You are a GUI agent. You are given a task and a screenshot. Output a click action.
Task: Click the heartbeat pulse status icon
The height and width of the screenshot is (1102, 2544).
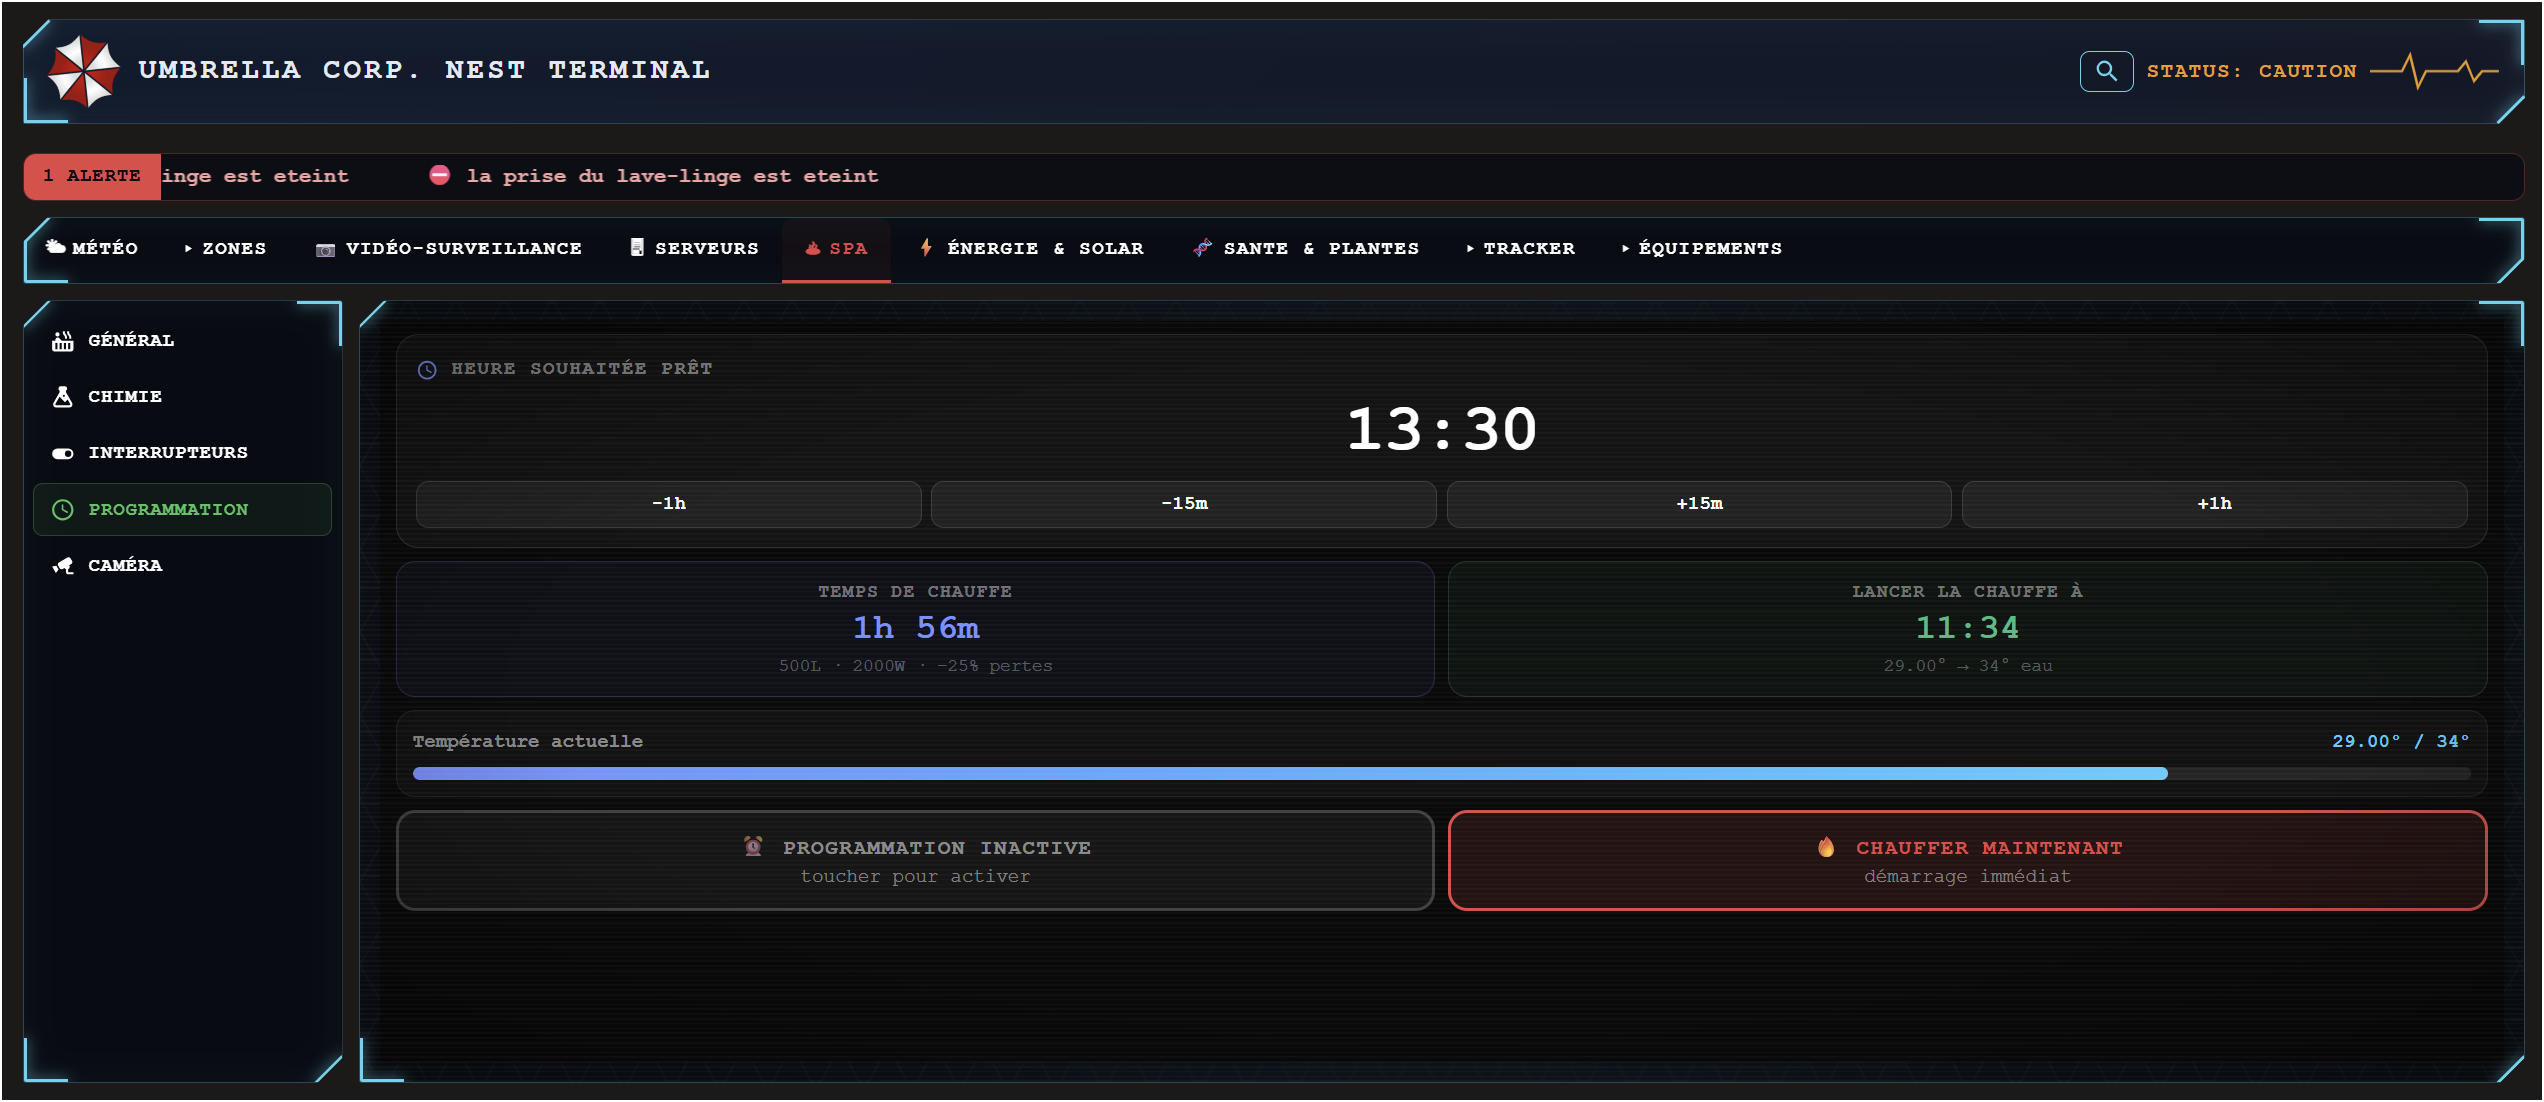point(2434,71)
